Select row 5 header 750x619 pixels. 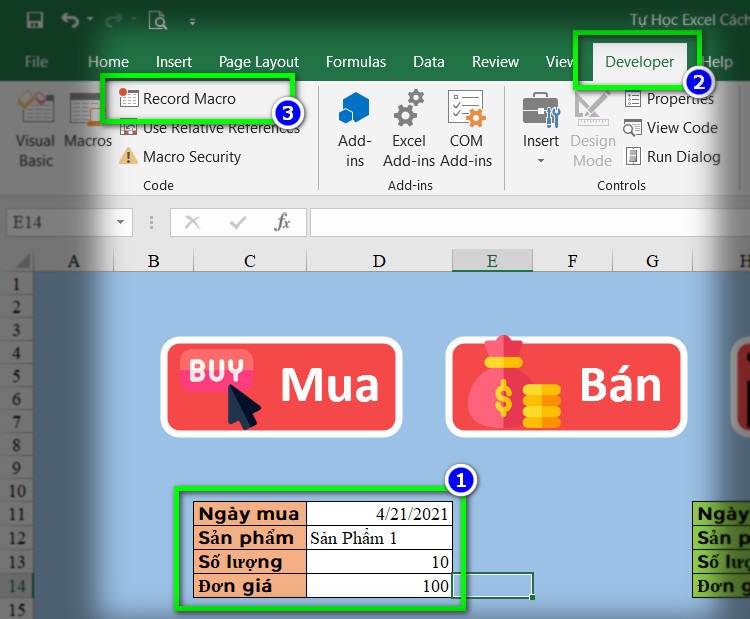tap(16, 376)
